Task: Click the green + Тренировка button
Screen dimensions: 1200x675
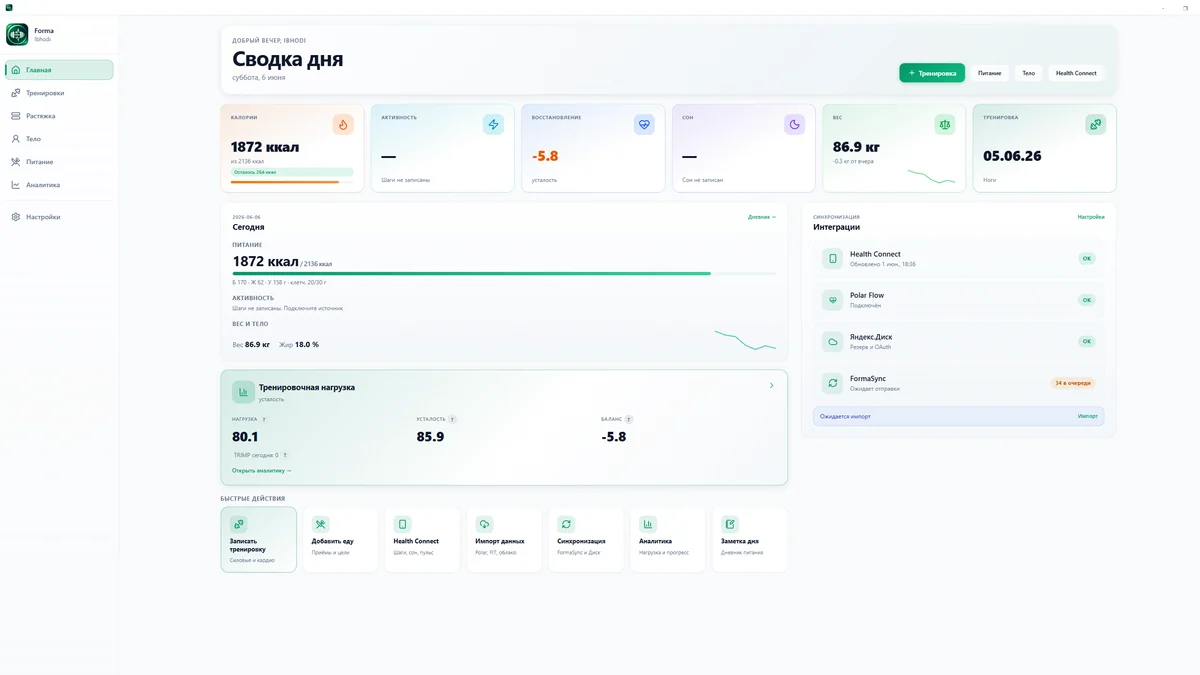Action: tap(932, 73)
